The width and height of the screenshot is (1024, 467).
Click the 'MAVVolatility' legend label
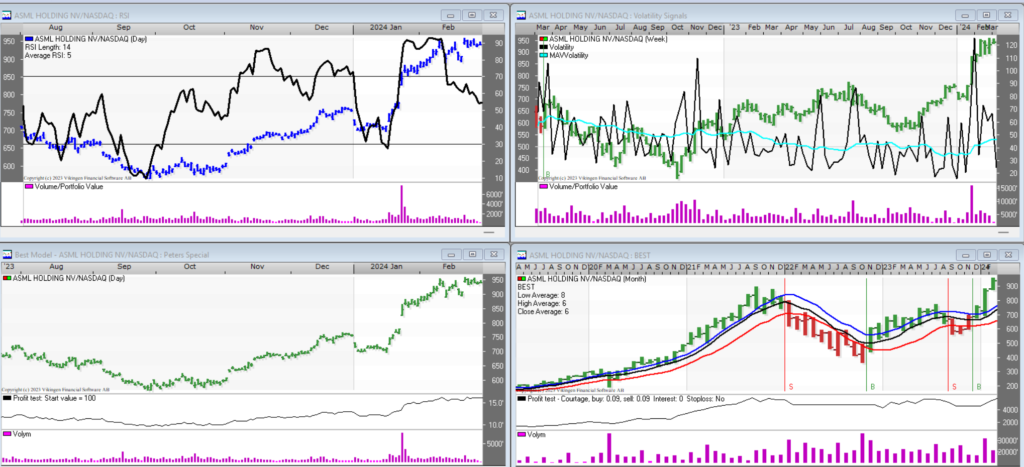point(569,56)
